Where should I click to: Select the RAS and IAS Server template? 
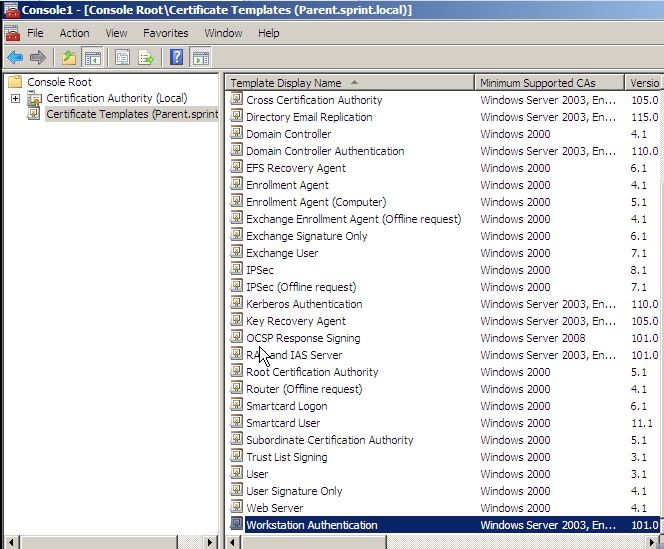coord(294,355)
